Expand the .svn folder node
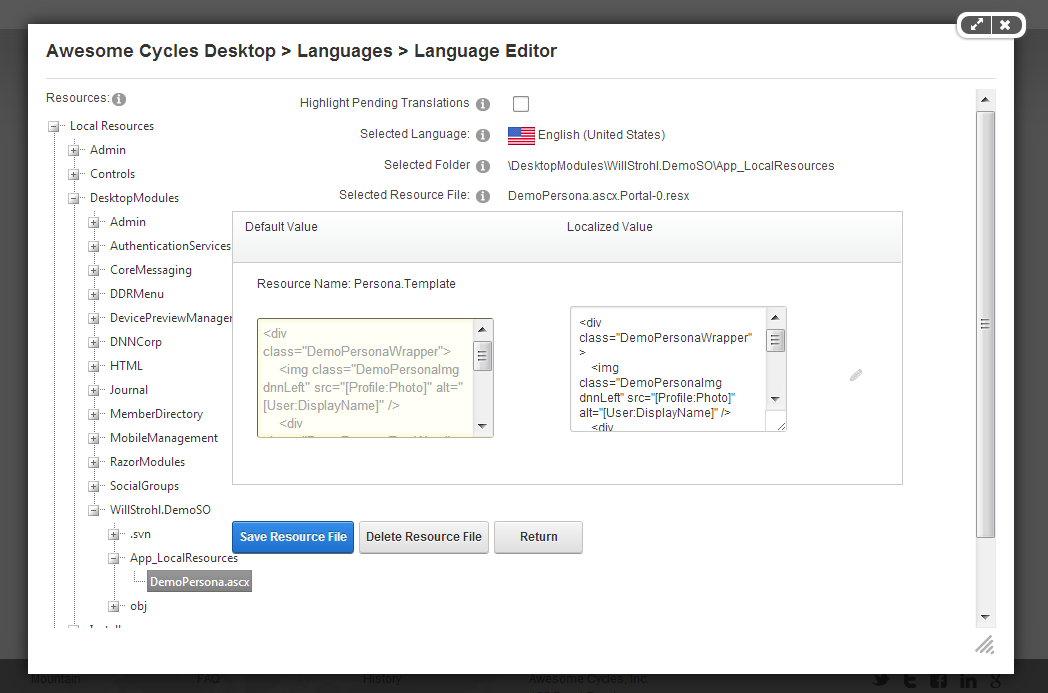The width and height of the screenshot is (1048, 693). [x=113, y=534]
